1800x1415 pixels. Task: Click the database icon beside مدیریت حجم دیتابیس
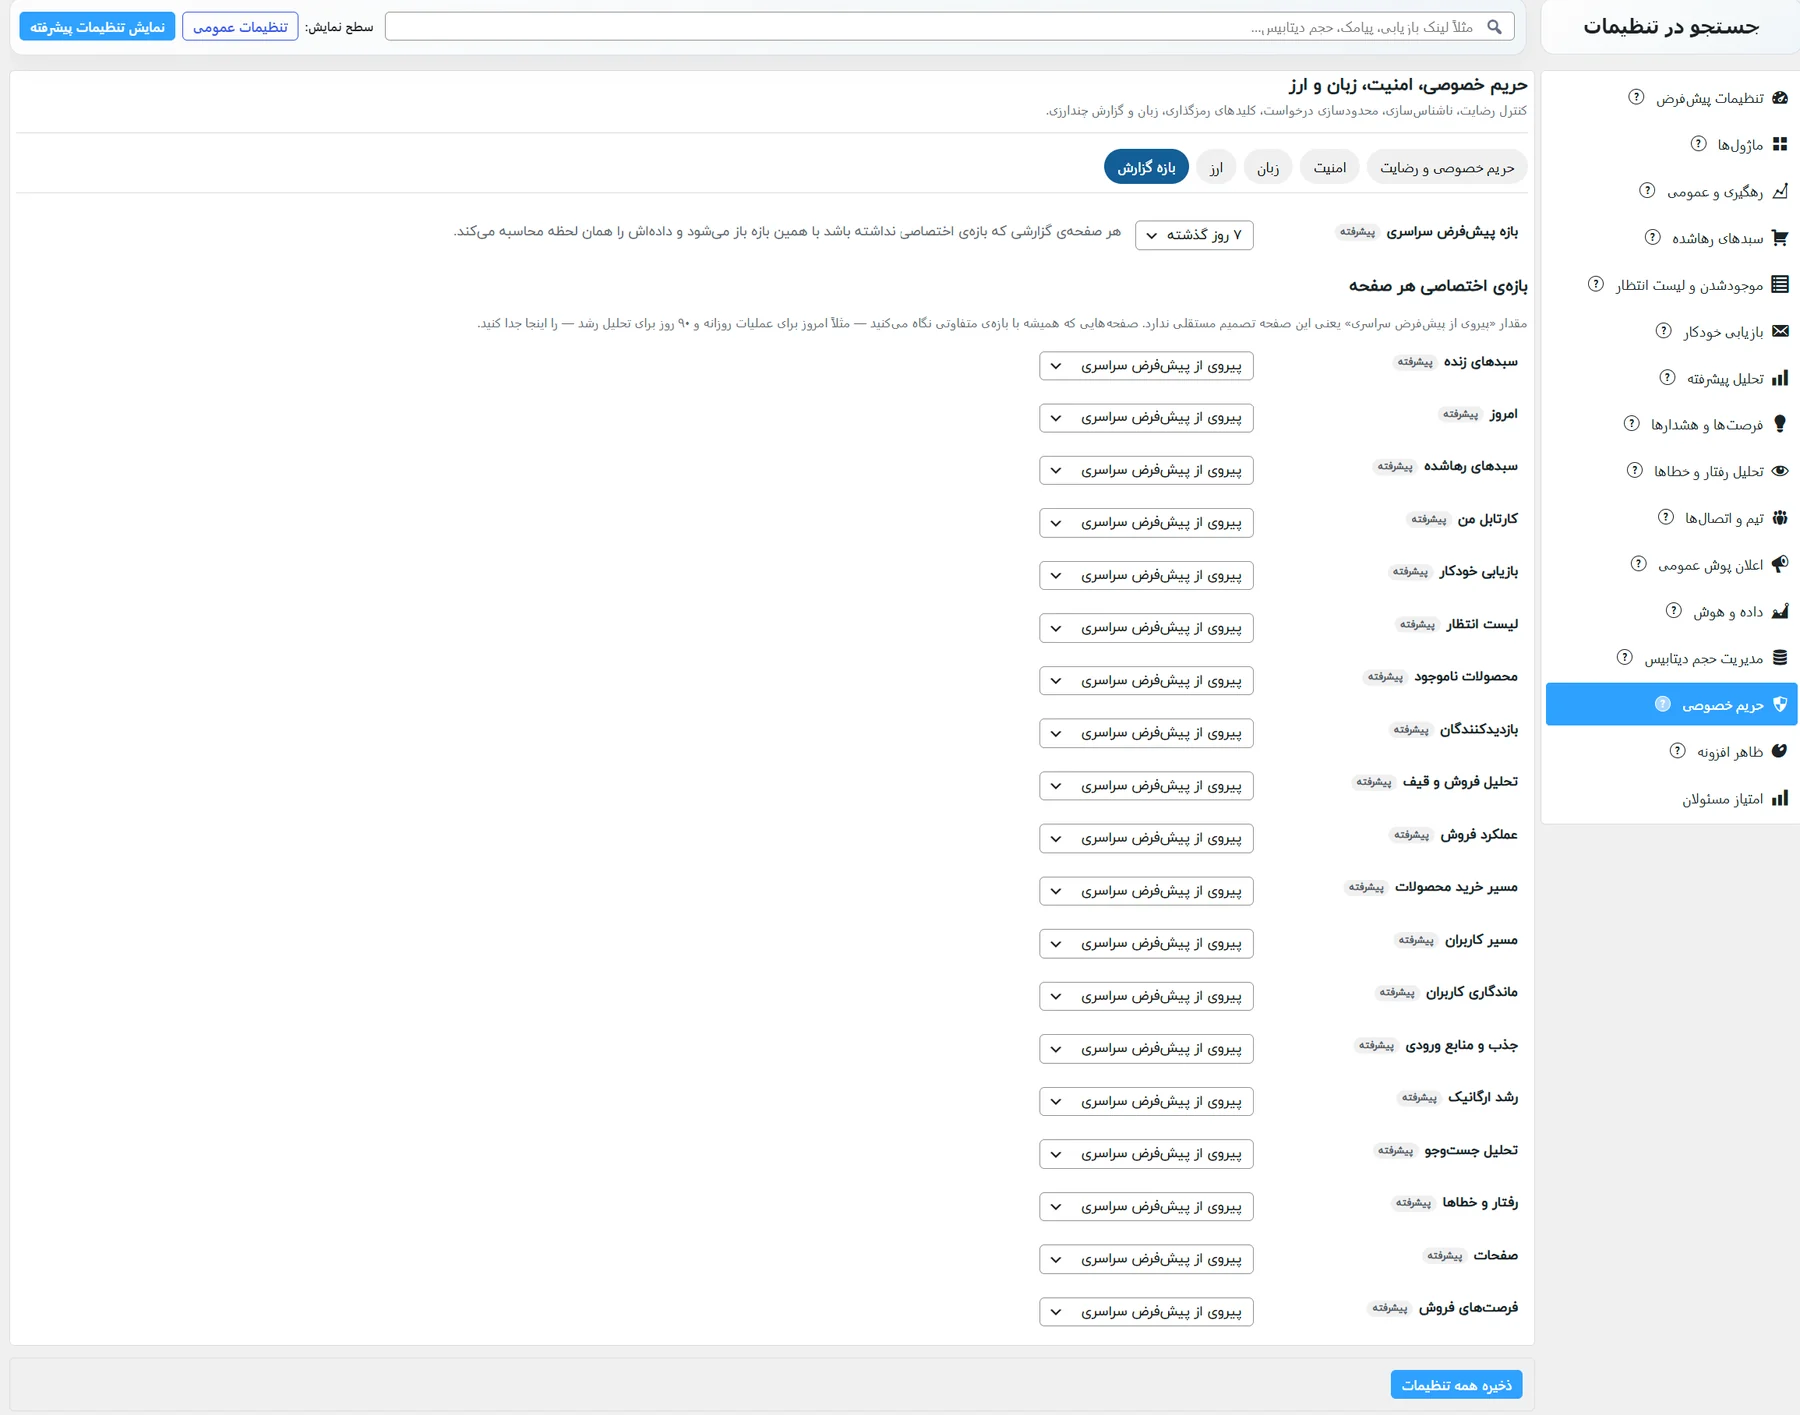click(x=1780, y=658)
